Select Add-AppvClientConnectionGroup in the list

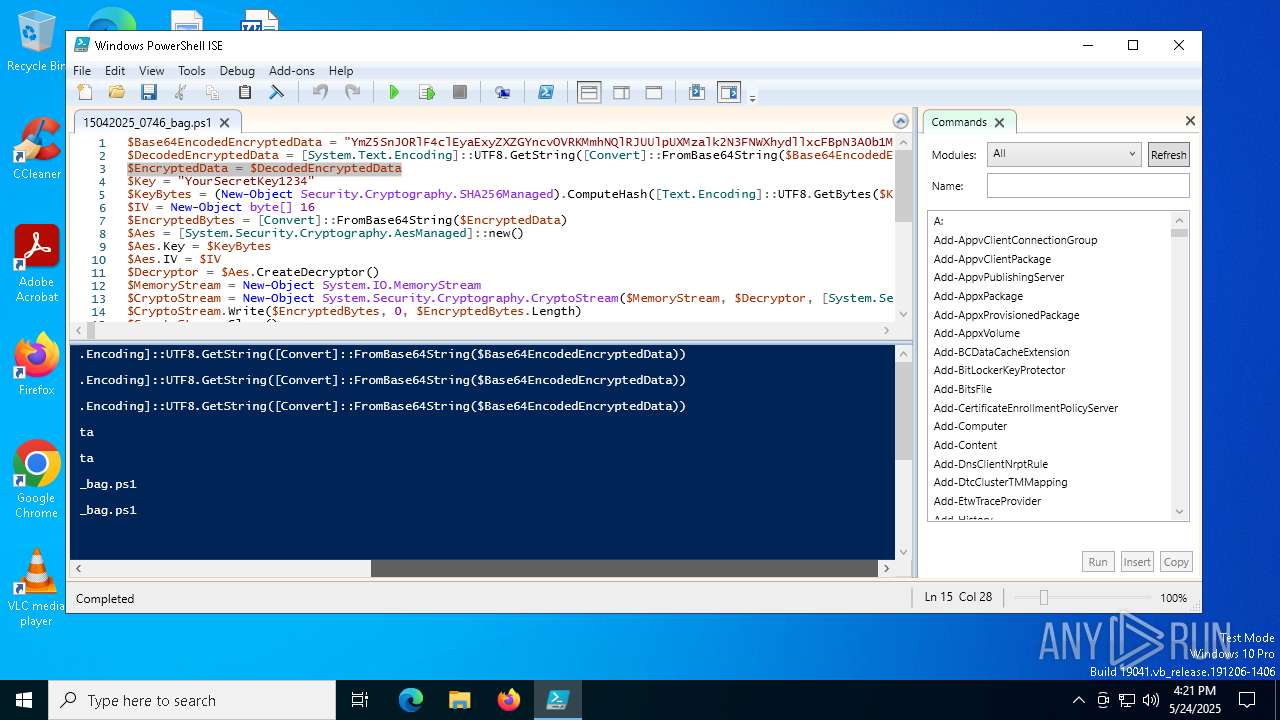1015,240
